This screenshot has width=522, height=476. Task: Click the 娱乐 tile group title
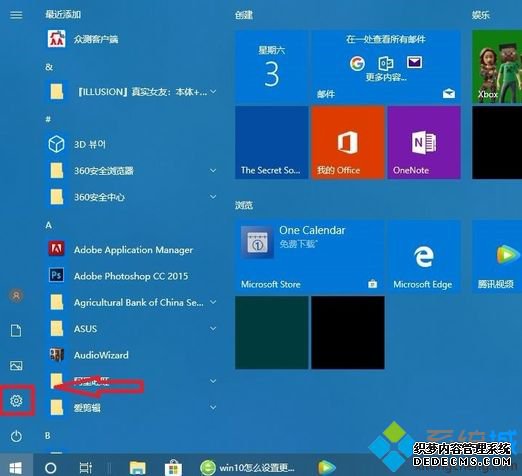(x=481, y=15)
